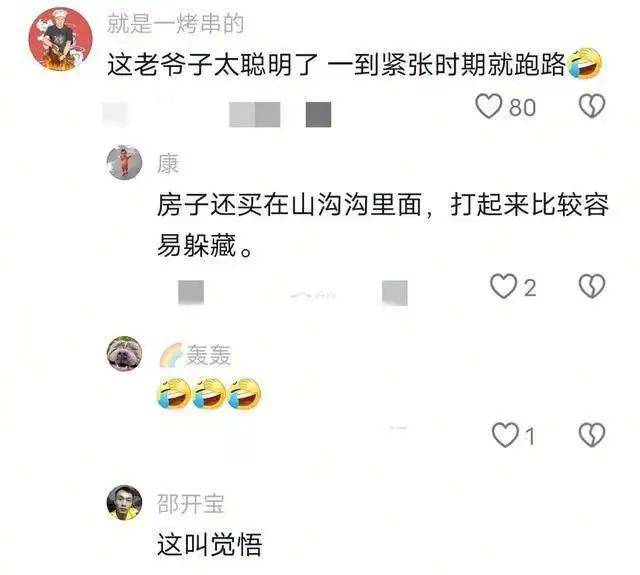Tap broken heart on 康's reply

click(x=592, y=286)
